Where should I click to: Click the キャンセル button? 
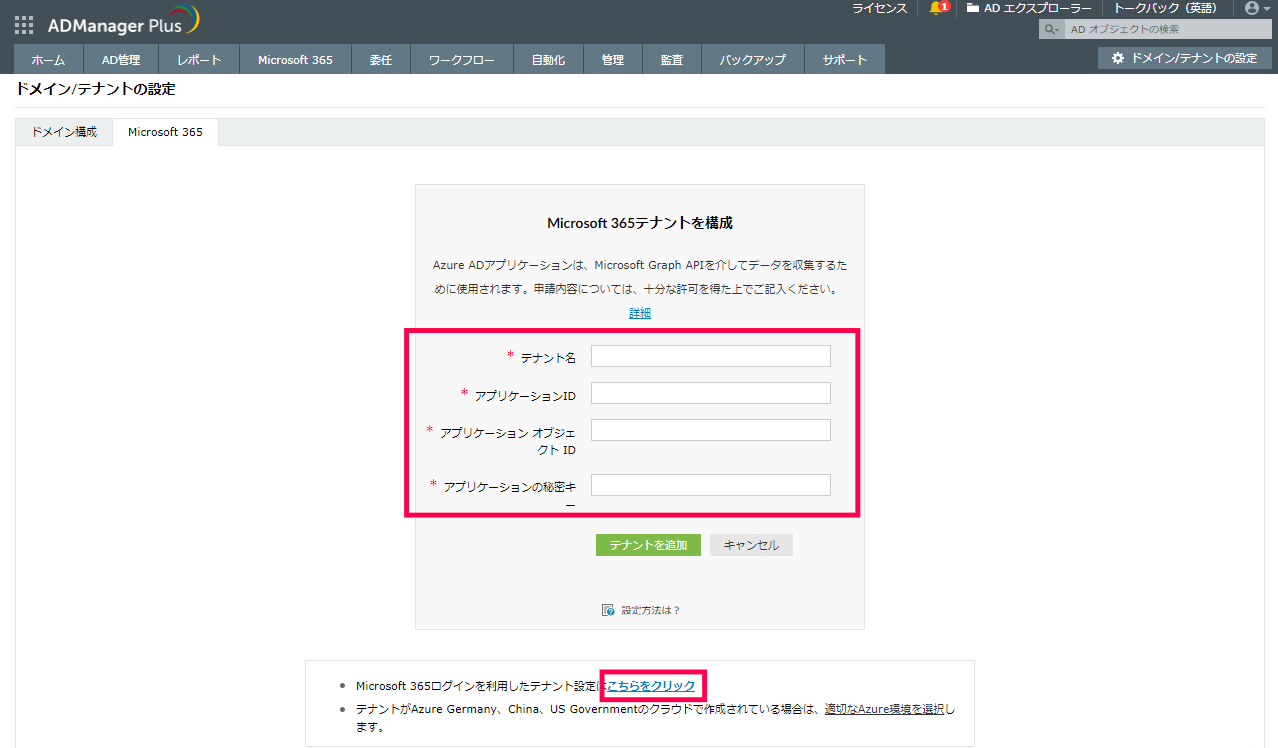pyautogui.click(x=751, y=545)
